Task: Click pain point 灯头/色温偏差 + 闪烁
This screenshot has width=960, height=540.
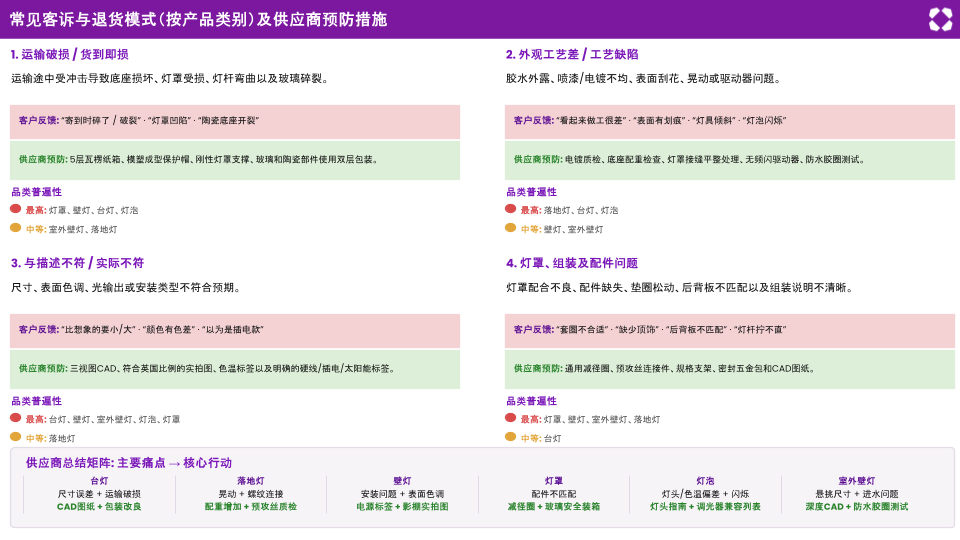Action: 705,494
